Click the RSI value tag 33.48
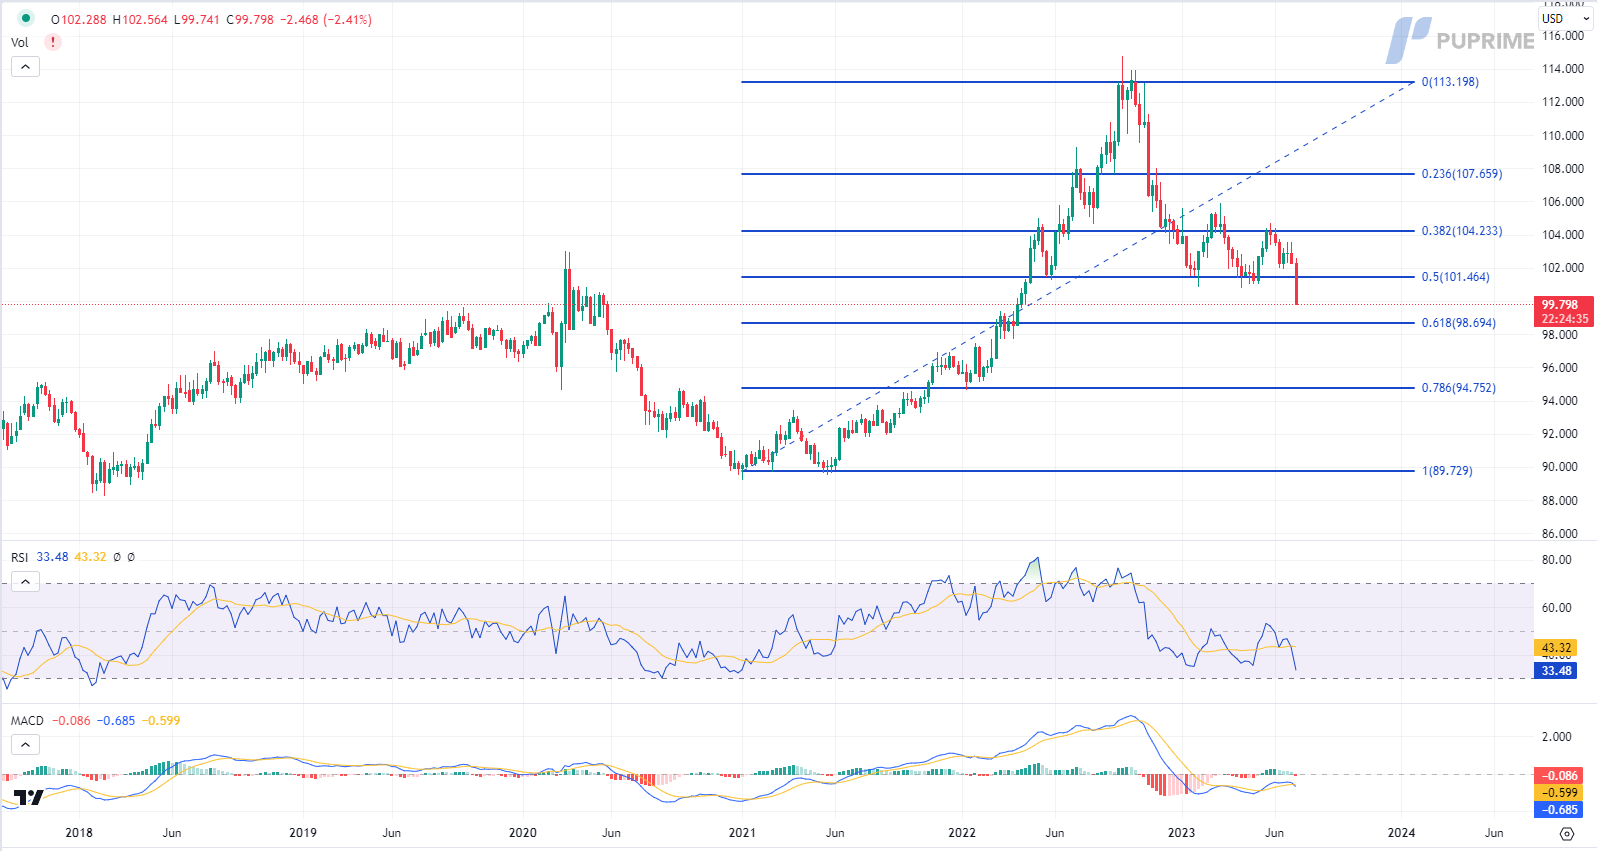1597x851 pixels. point(1555,671)
